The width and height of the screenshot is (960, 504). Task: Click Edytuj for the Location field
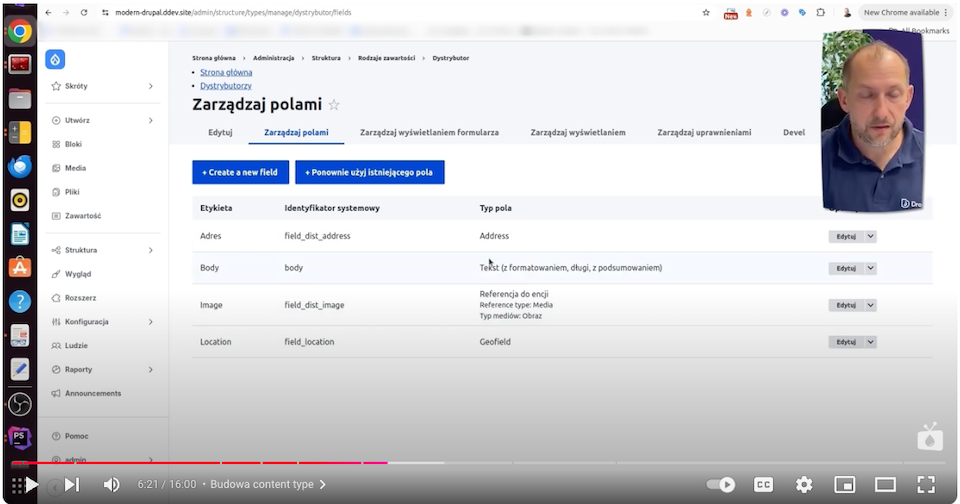[x=846, y=342]
